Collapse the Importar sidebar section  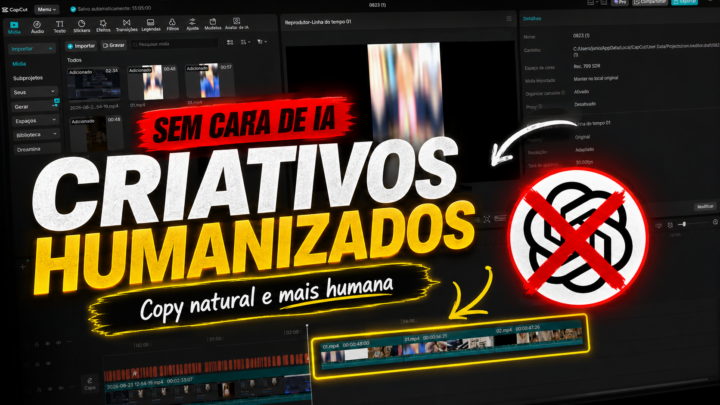click(32, 48)
